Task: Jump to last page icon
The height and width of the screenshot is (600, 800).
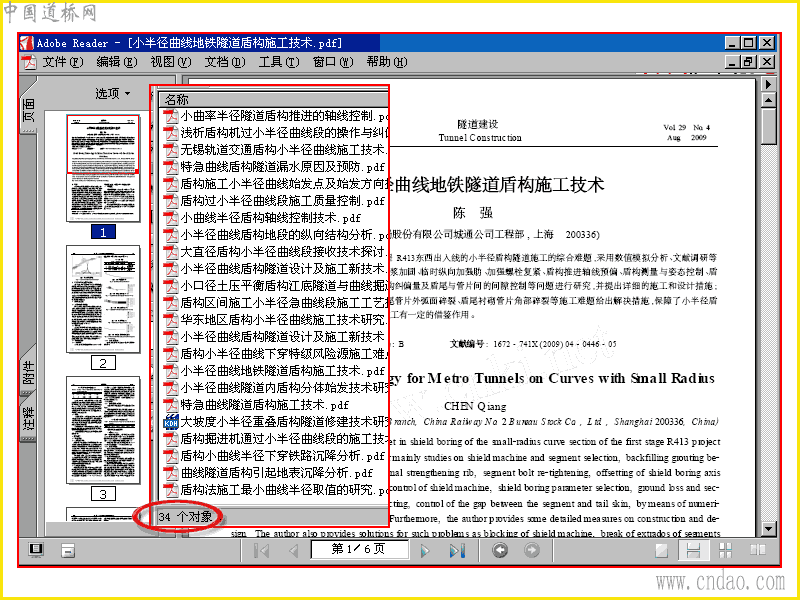Action: [x=457, y=551]
